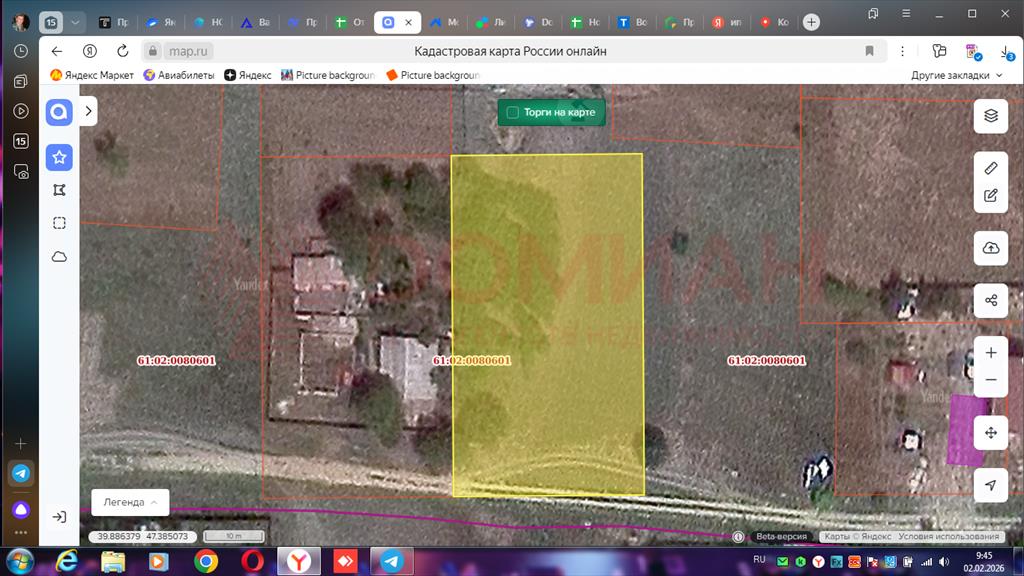Viewport: 1024px width, 576px height.
Task: Open the share map button
Action: coord(990,300)
